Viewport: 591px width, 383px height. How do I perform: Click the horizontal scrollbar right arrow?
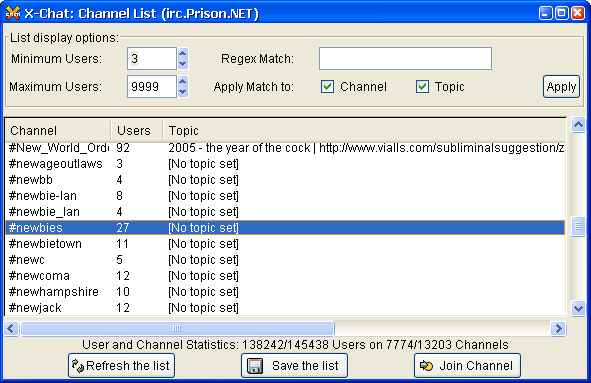click(558, 328)
